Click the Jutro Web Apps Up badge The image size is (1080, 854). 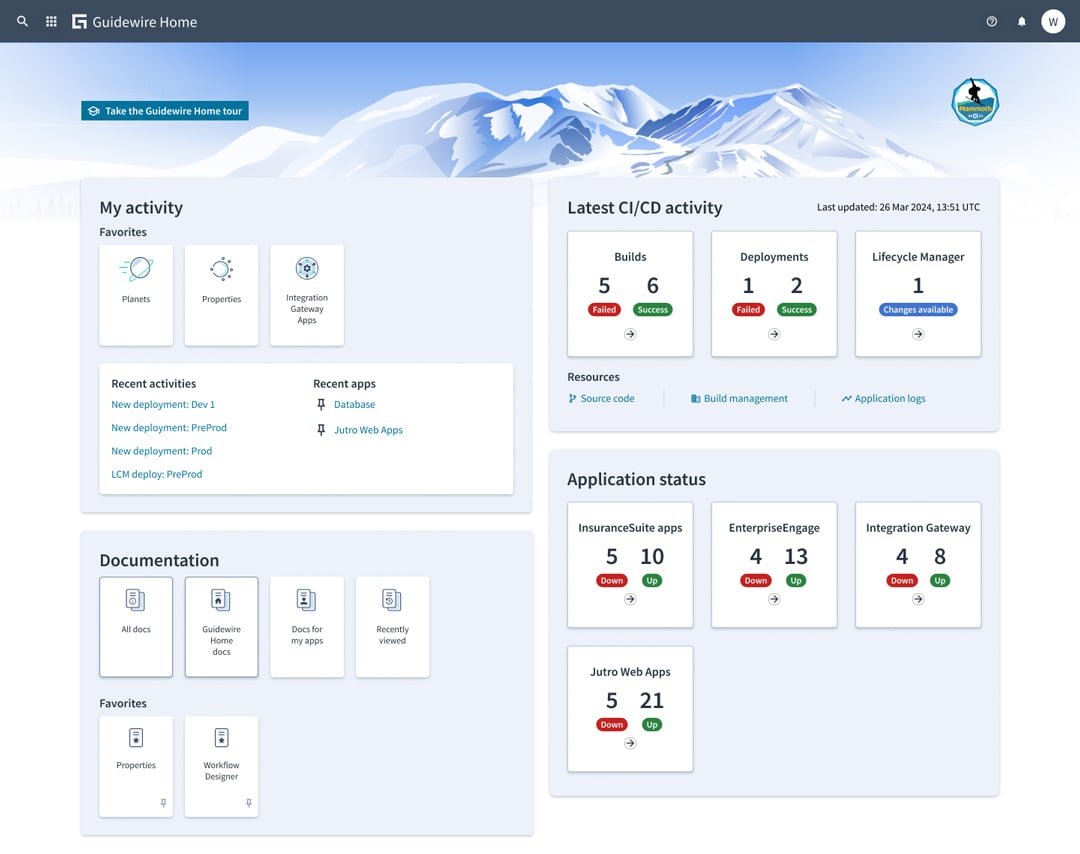pos(652,725)
